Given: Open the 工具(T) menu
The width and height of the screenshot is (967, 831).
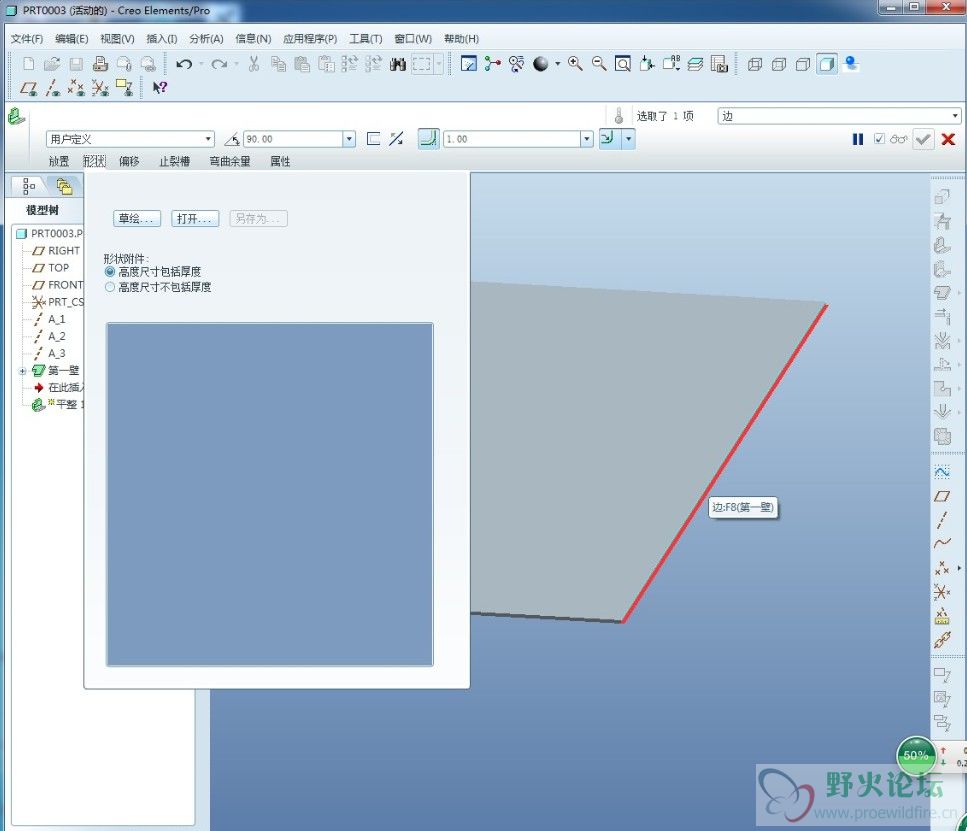Looking at the screenshot, I should tap(366, 39).
